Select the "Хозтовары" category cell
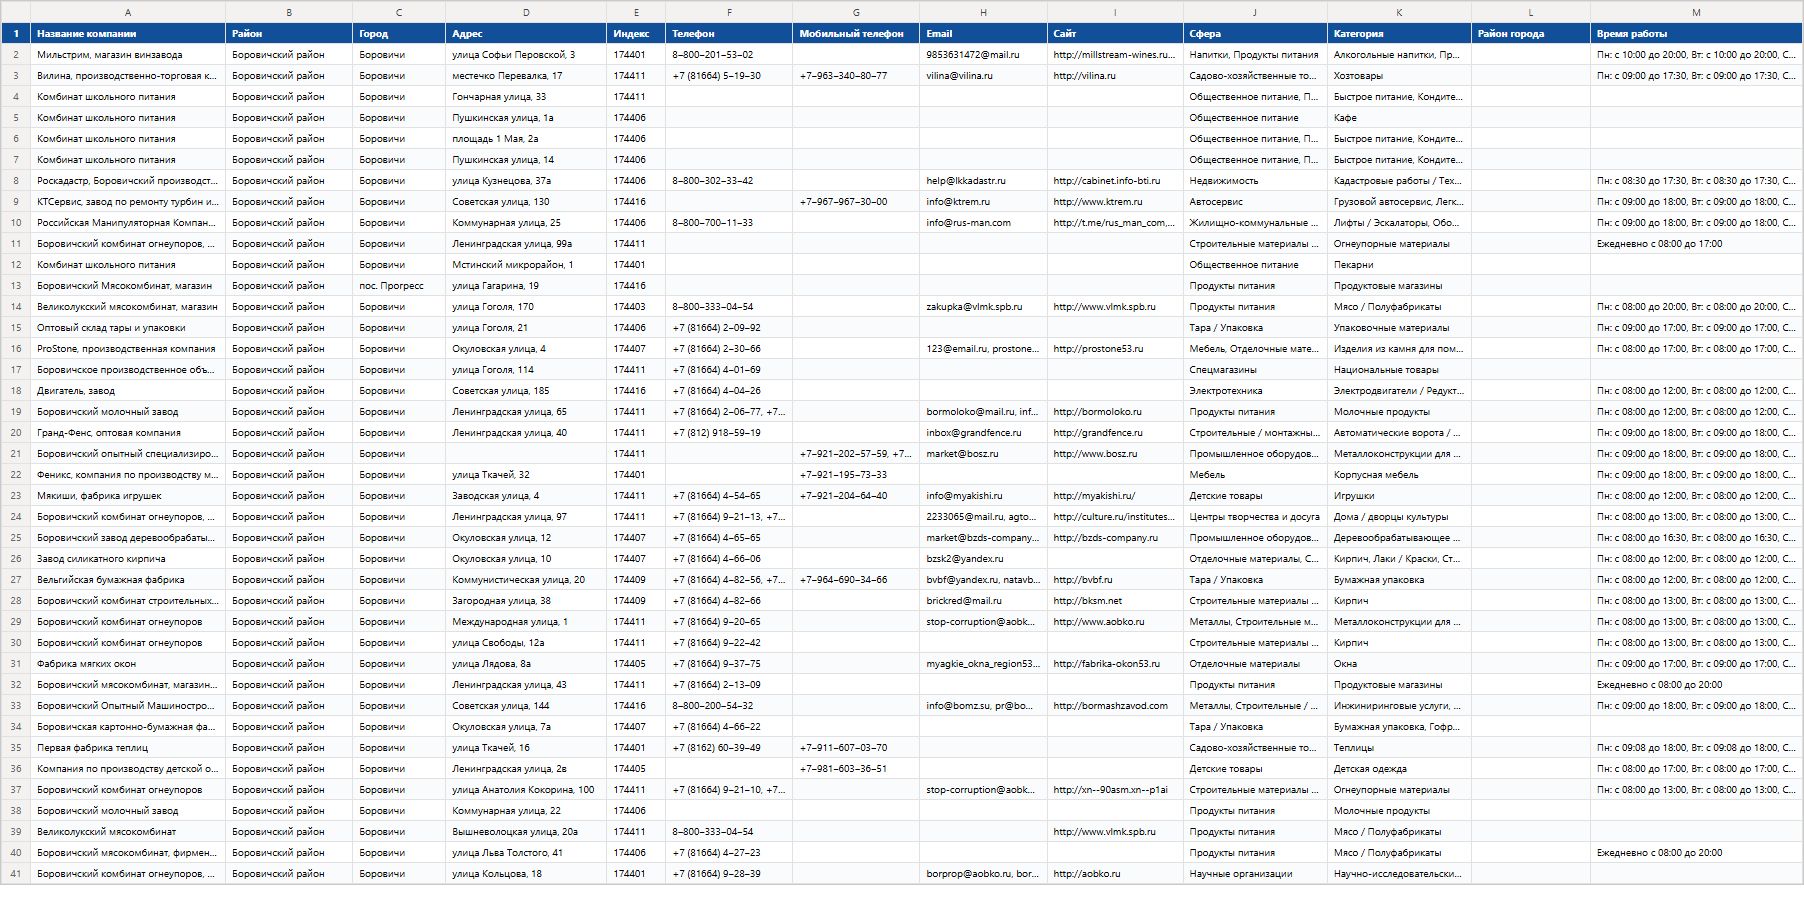This screenshot has width=1804, height=902. point(1399,76)
